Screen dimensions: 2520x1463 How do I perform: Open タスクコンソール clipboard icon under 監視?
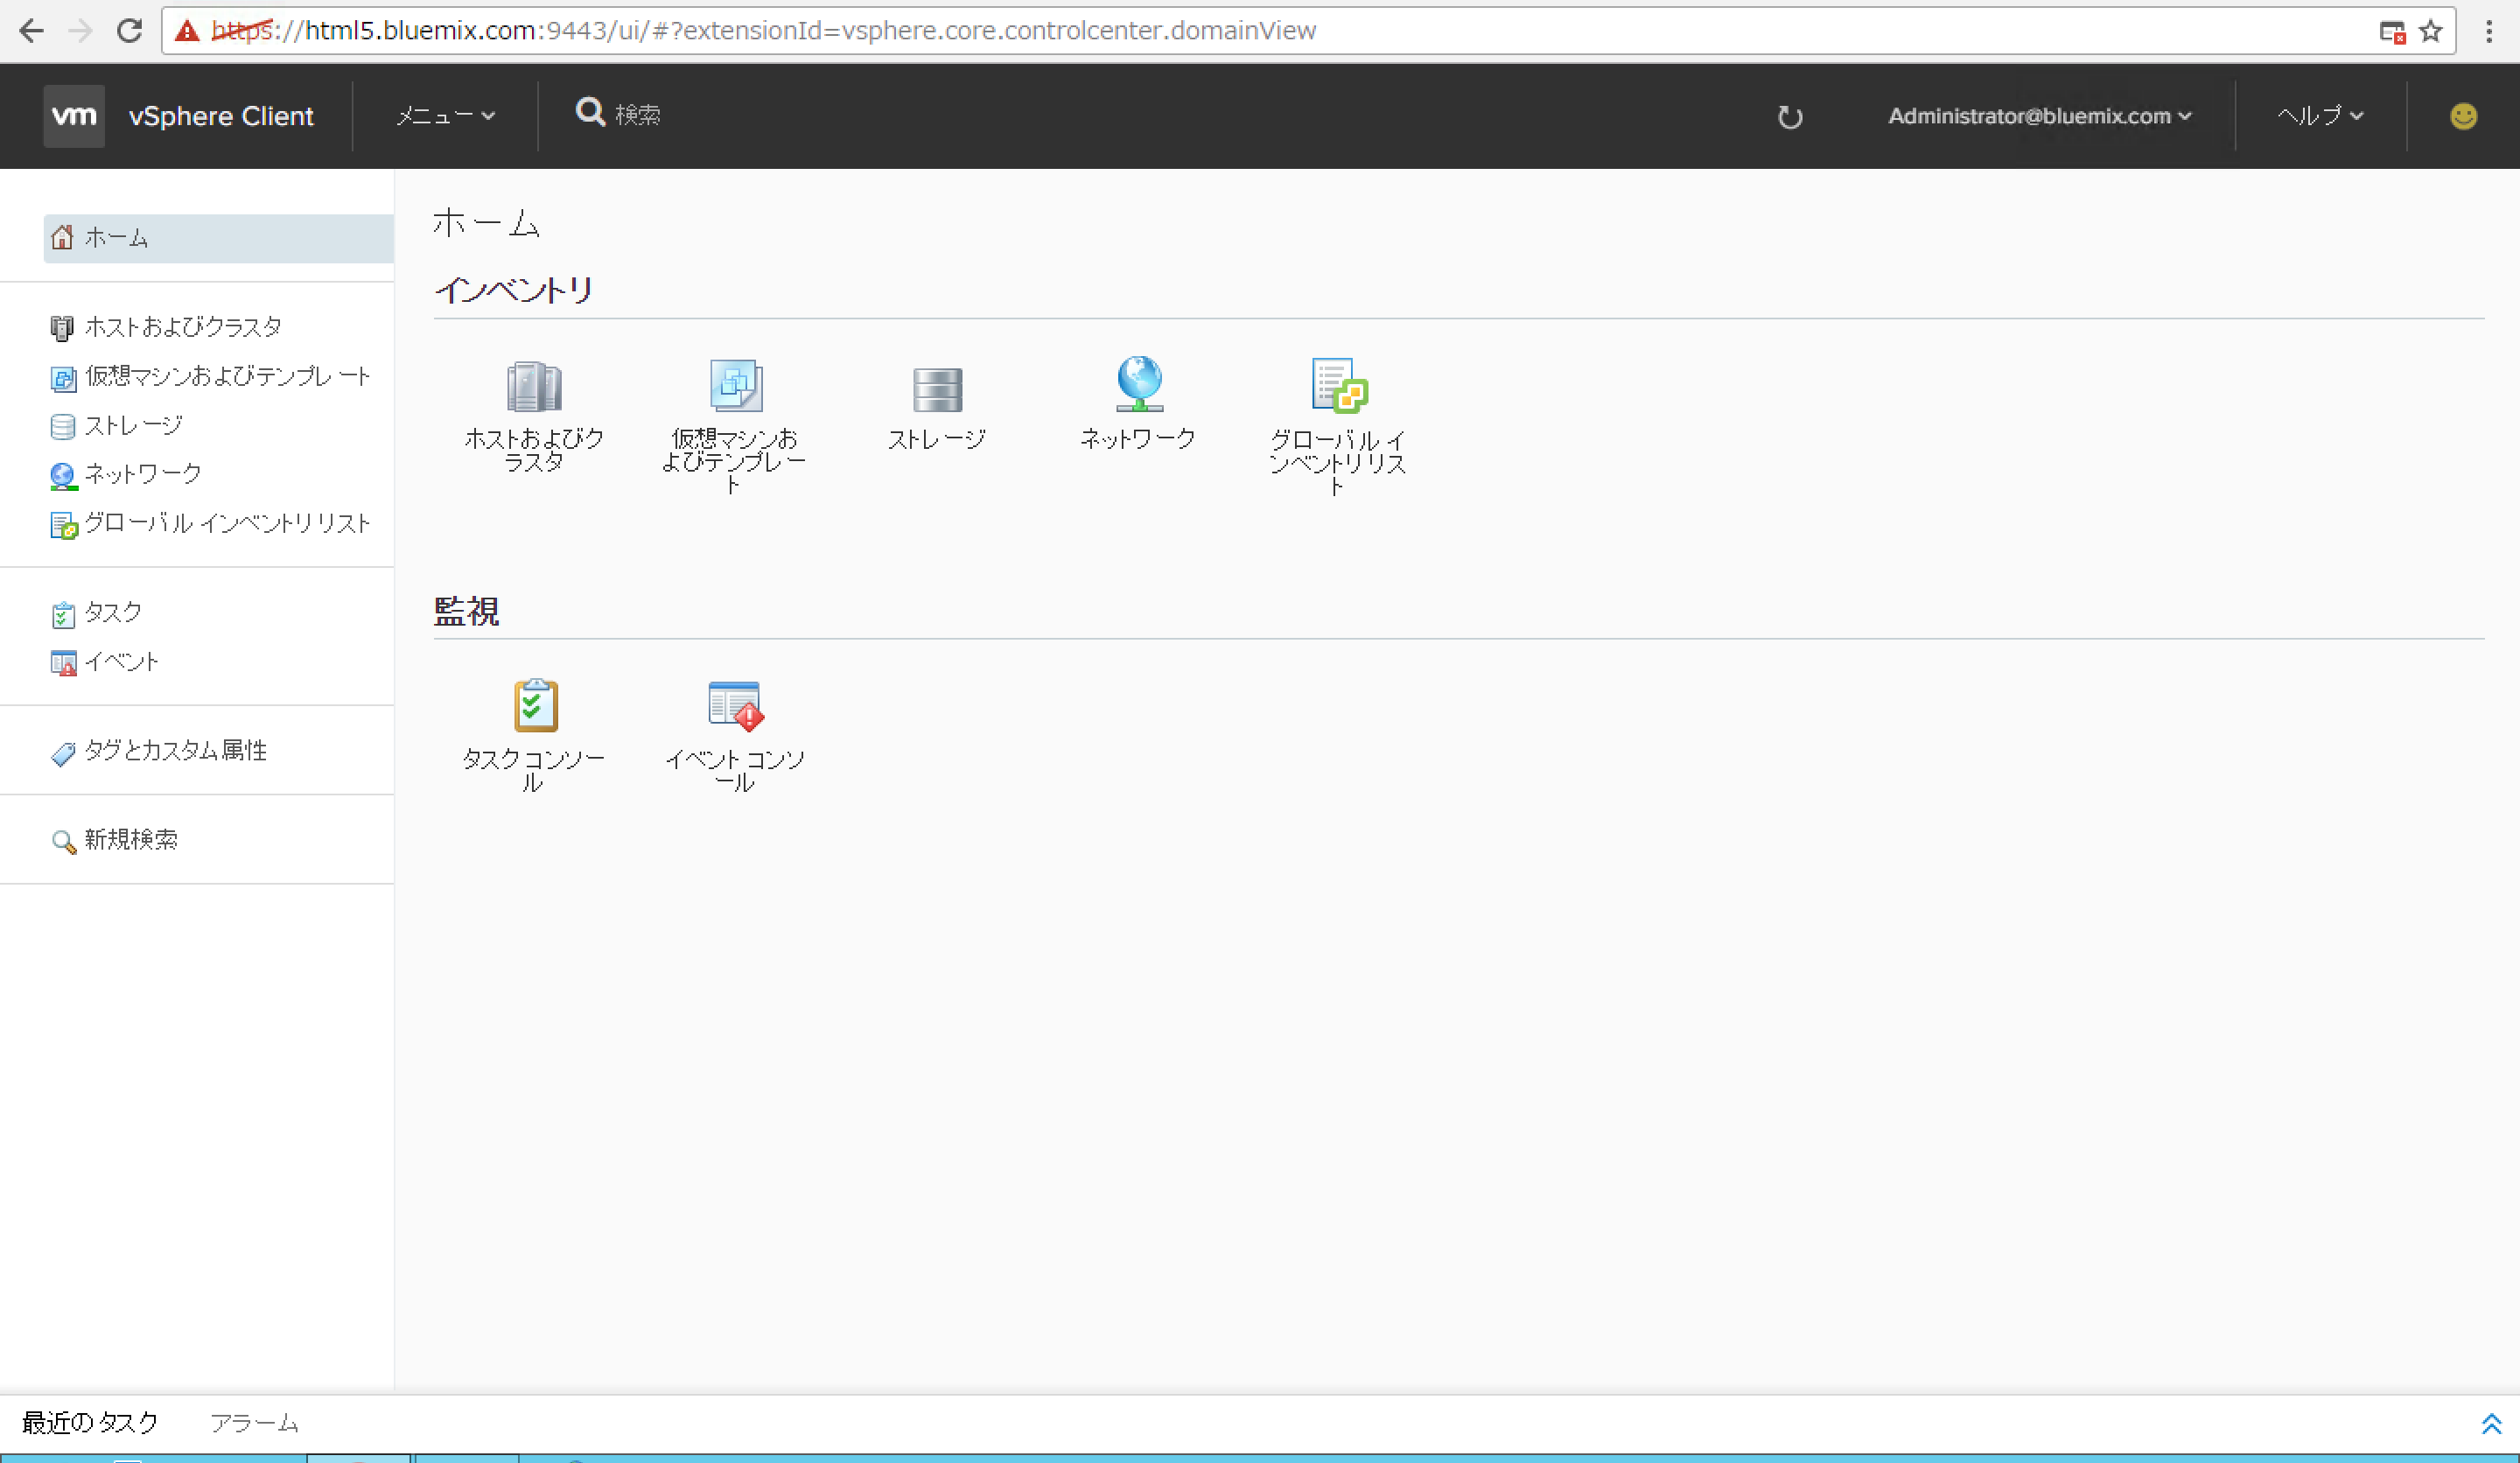(534, 707)
